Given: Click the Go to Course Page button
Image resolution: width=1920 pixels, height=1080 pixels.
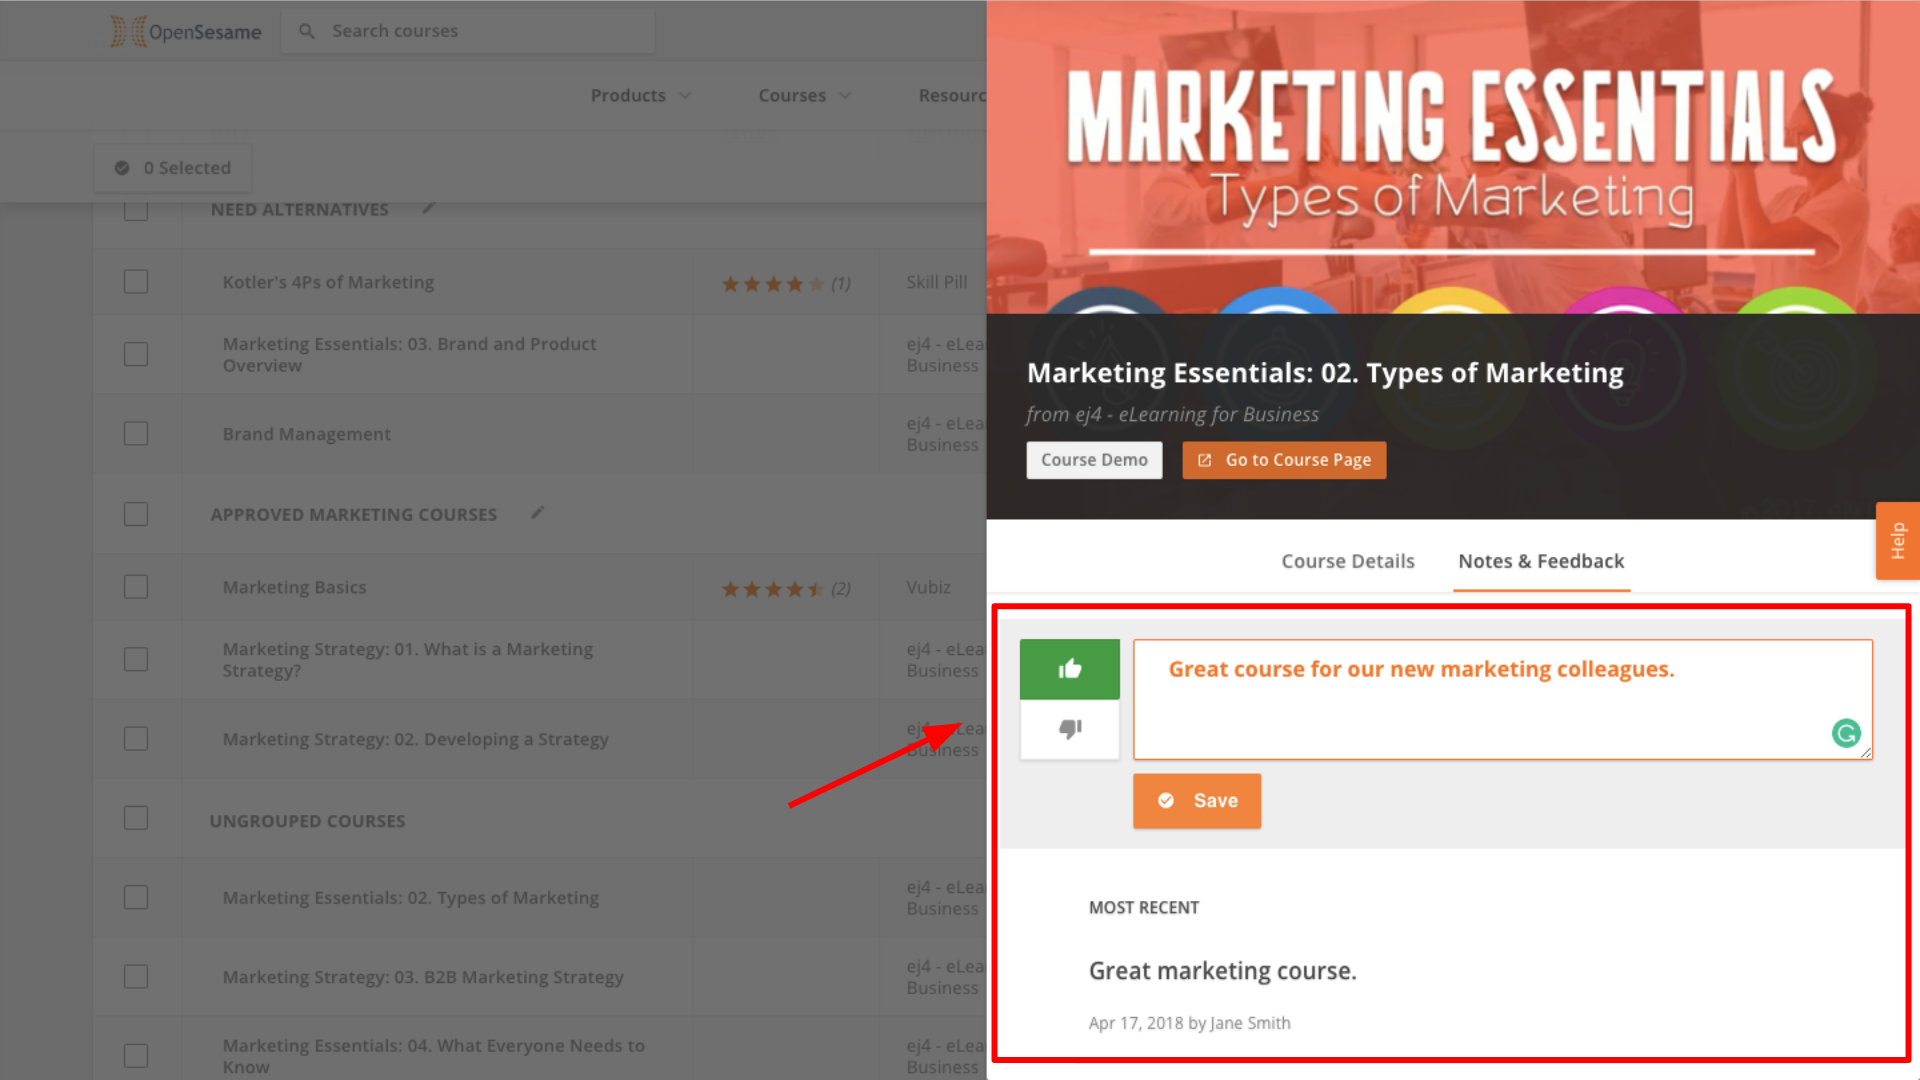Looking at the screenshot, I should tap(1284, 460).
